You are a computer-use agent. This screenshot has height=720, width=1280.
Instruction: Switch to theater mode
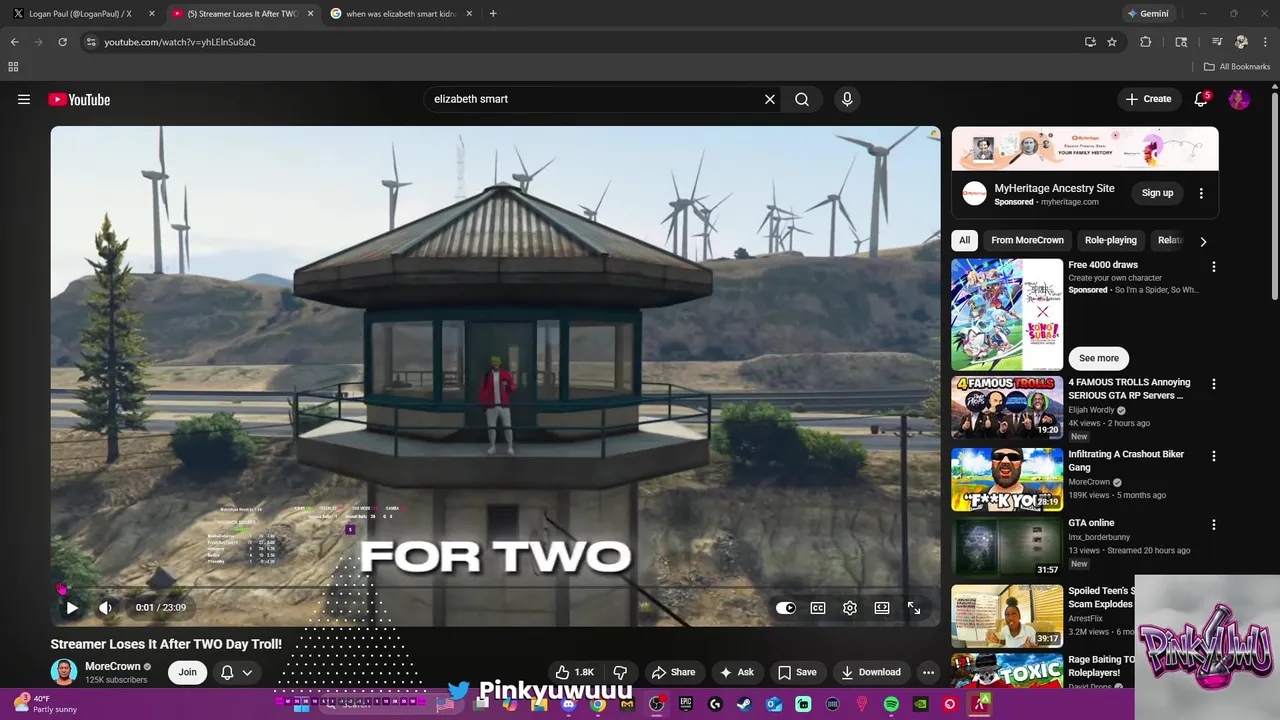click(x=882, y=607)
